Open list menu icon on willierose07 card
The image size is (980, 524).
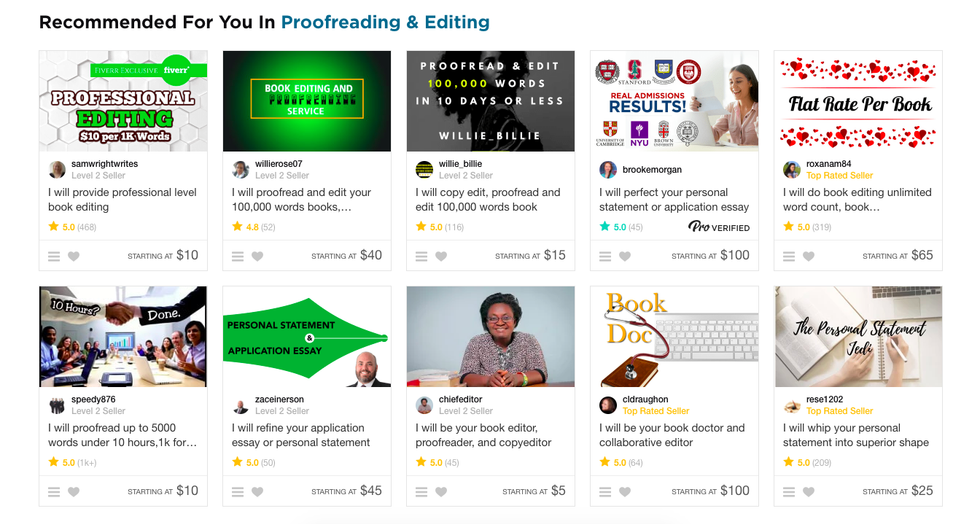click(x=238, y=256)
